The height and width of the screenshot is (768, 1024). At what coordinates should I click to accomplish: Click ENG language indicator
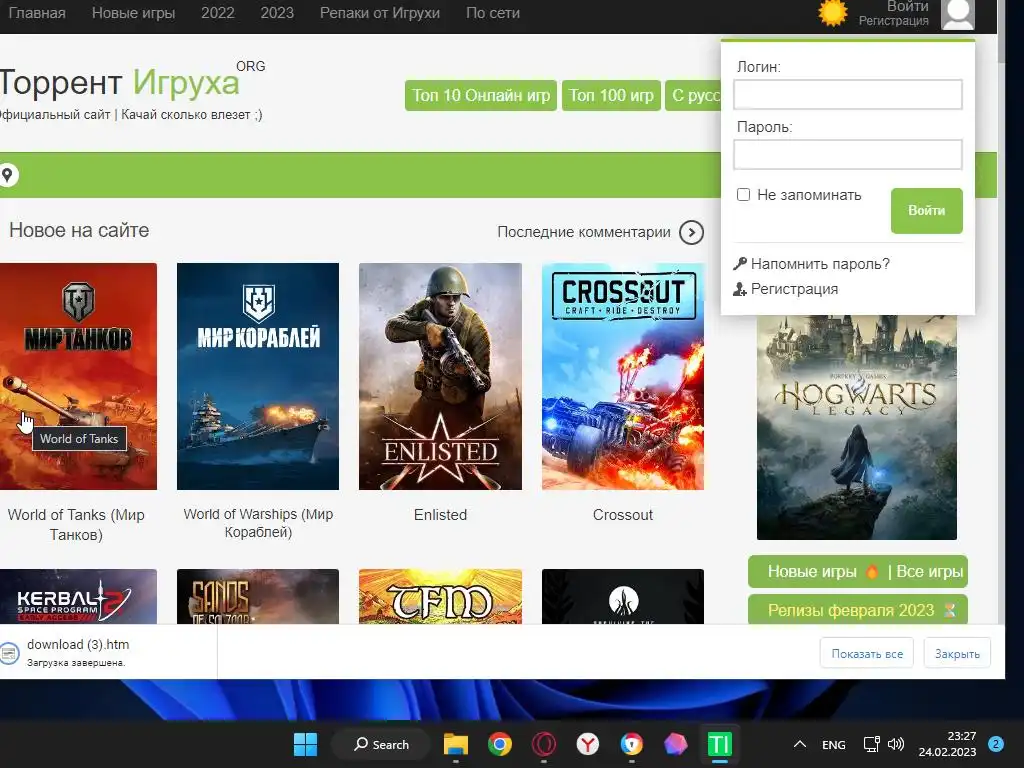[x=833, y=744]
